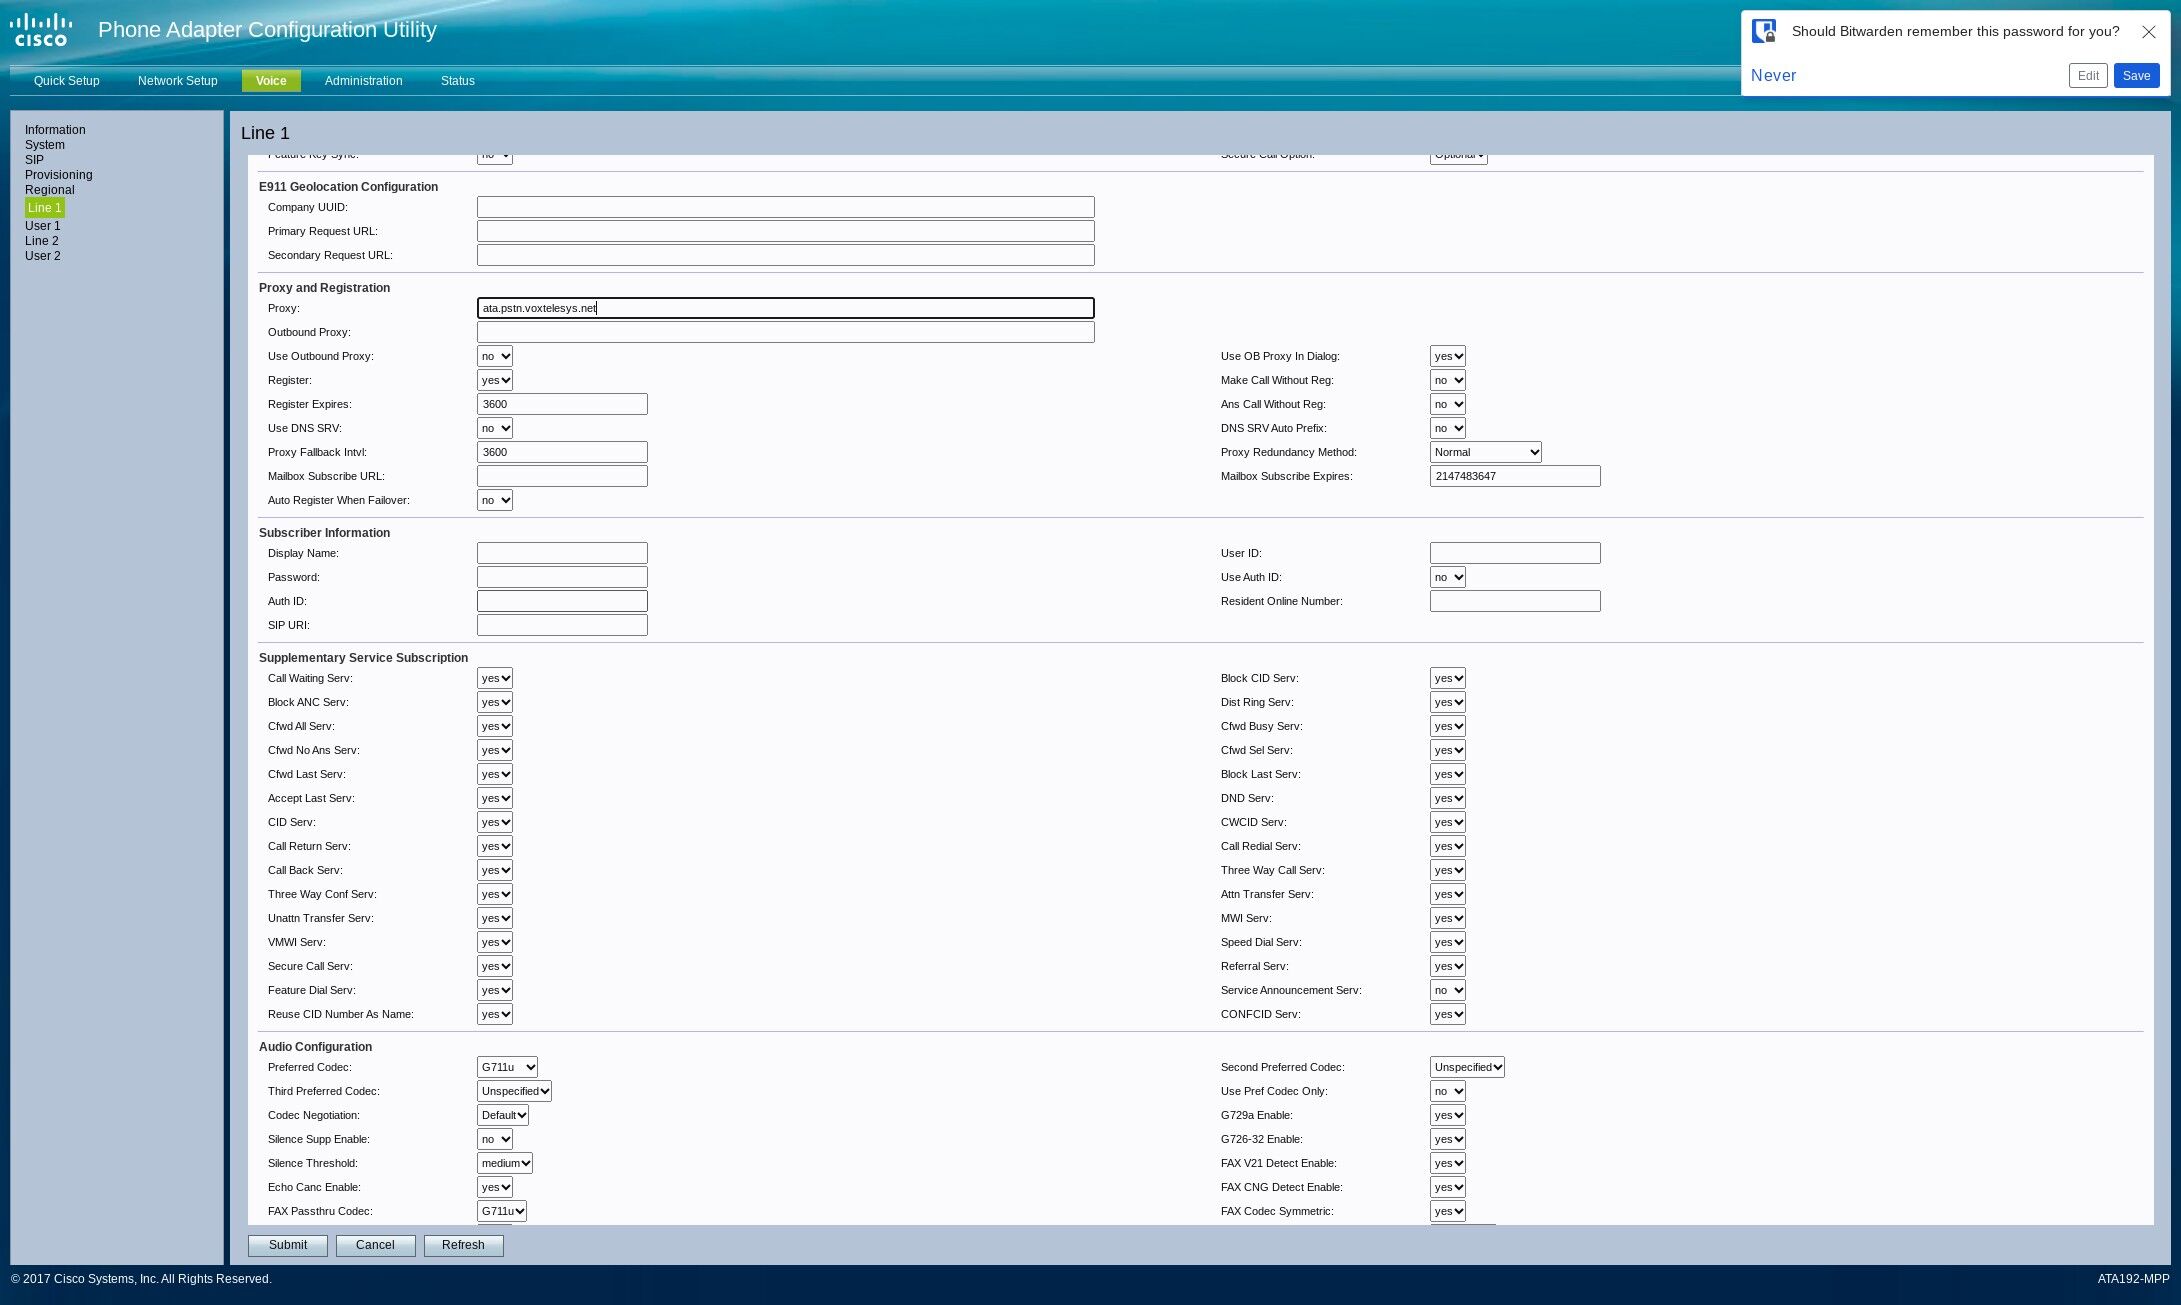Open the Block CID Serv dropdown
The height and width of the screenshot is (1305, 2181).
1448,678
